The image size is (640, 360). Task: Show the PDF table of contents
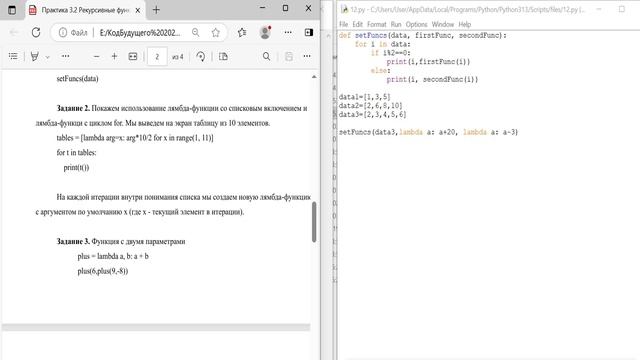point(13,56)
